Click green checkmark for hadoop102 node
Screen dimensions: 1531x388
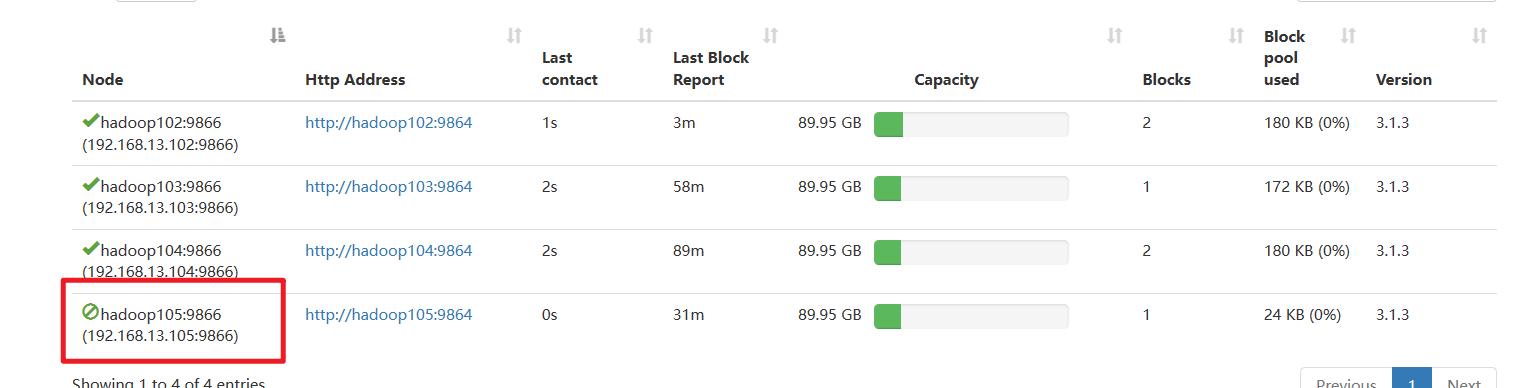(x=90, y=122)
